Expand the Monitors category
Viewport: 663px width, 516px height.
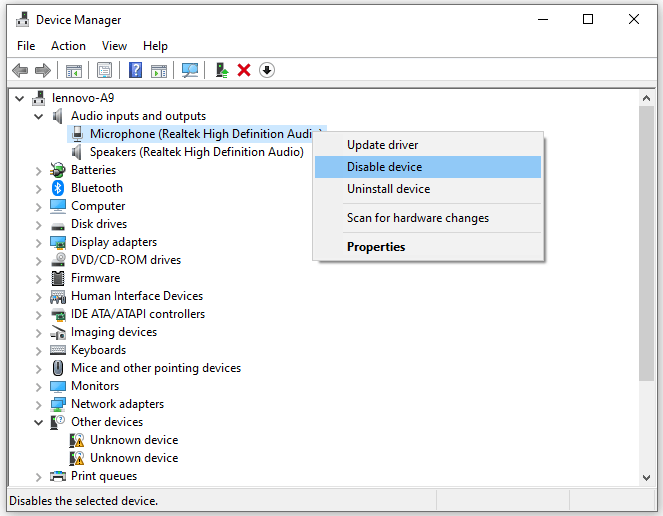[x=38, y=387]
